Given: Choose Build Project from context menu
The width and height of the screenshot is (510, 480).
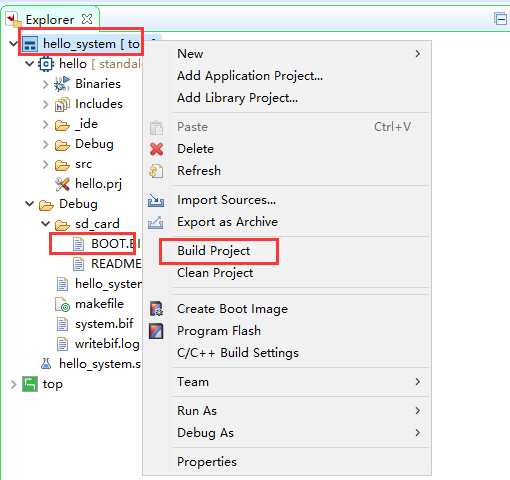Looking at the screenshot, I should (x=214, y=251).
